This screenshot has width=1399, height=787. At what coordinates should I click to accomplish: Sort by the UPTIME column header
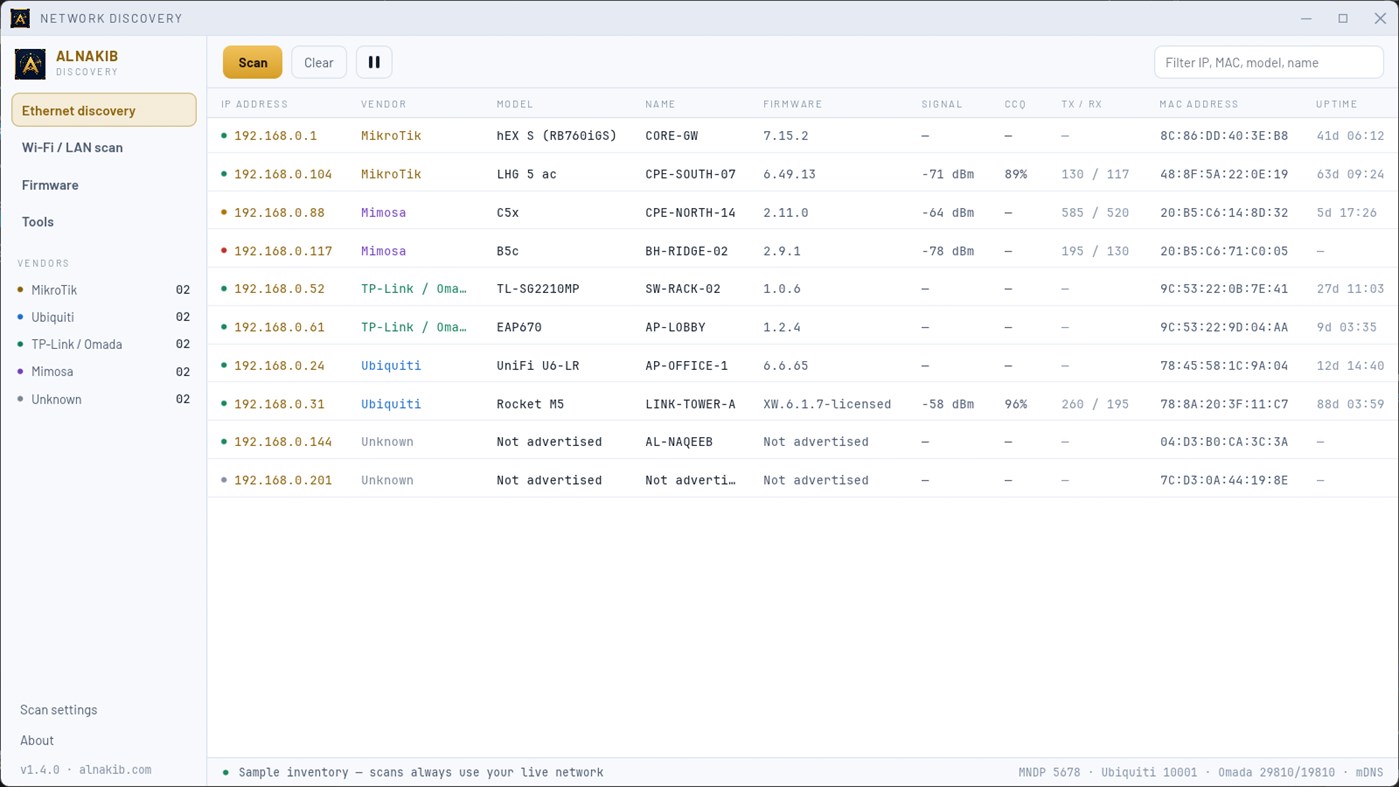[1337, 104]
